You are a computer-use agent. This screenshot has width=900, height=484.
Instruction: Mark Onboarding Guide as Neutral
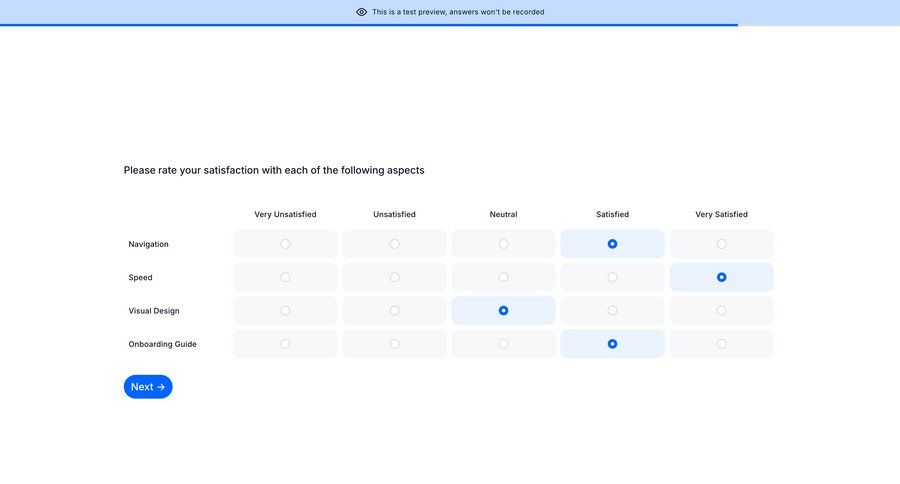(503, 344)
